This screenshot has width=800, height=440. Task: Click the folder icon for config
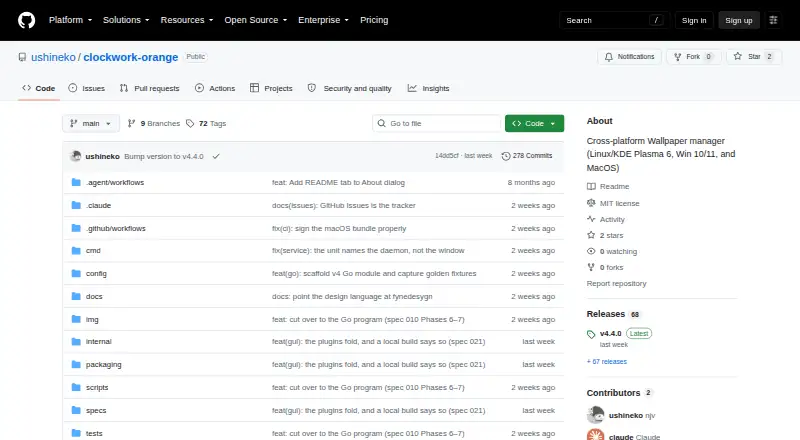pyautogui.click(x=76, y=274)
